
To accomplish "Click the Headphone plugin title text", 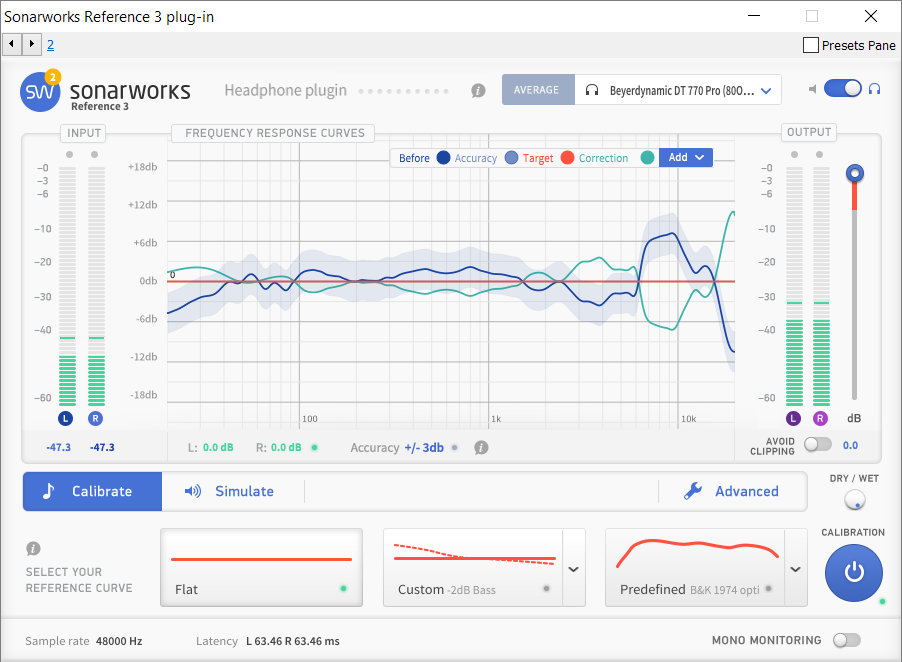I will point(285,90).
